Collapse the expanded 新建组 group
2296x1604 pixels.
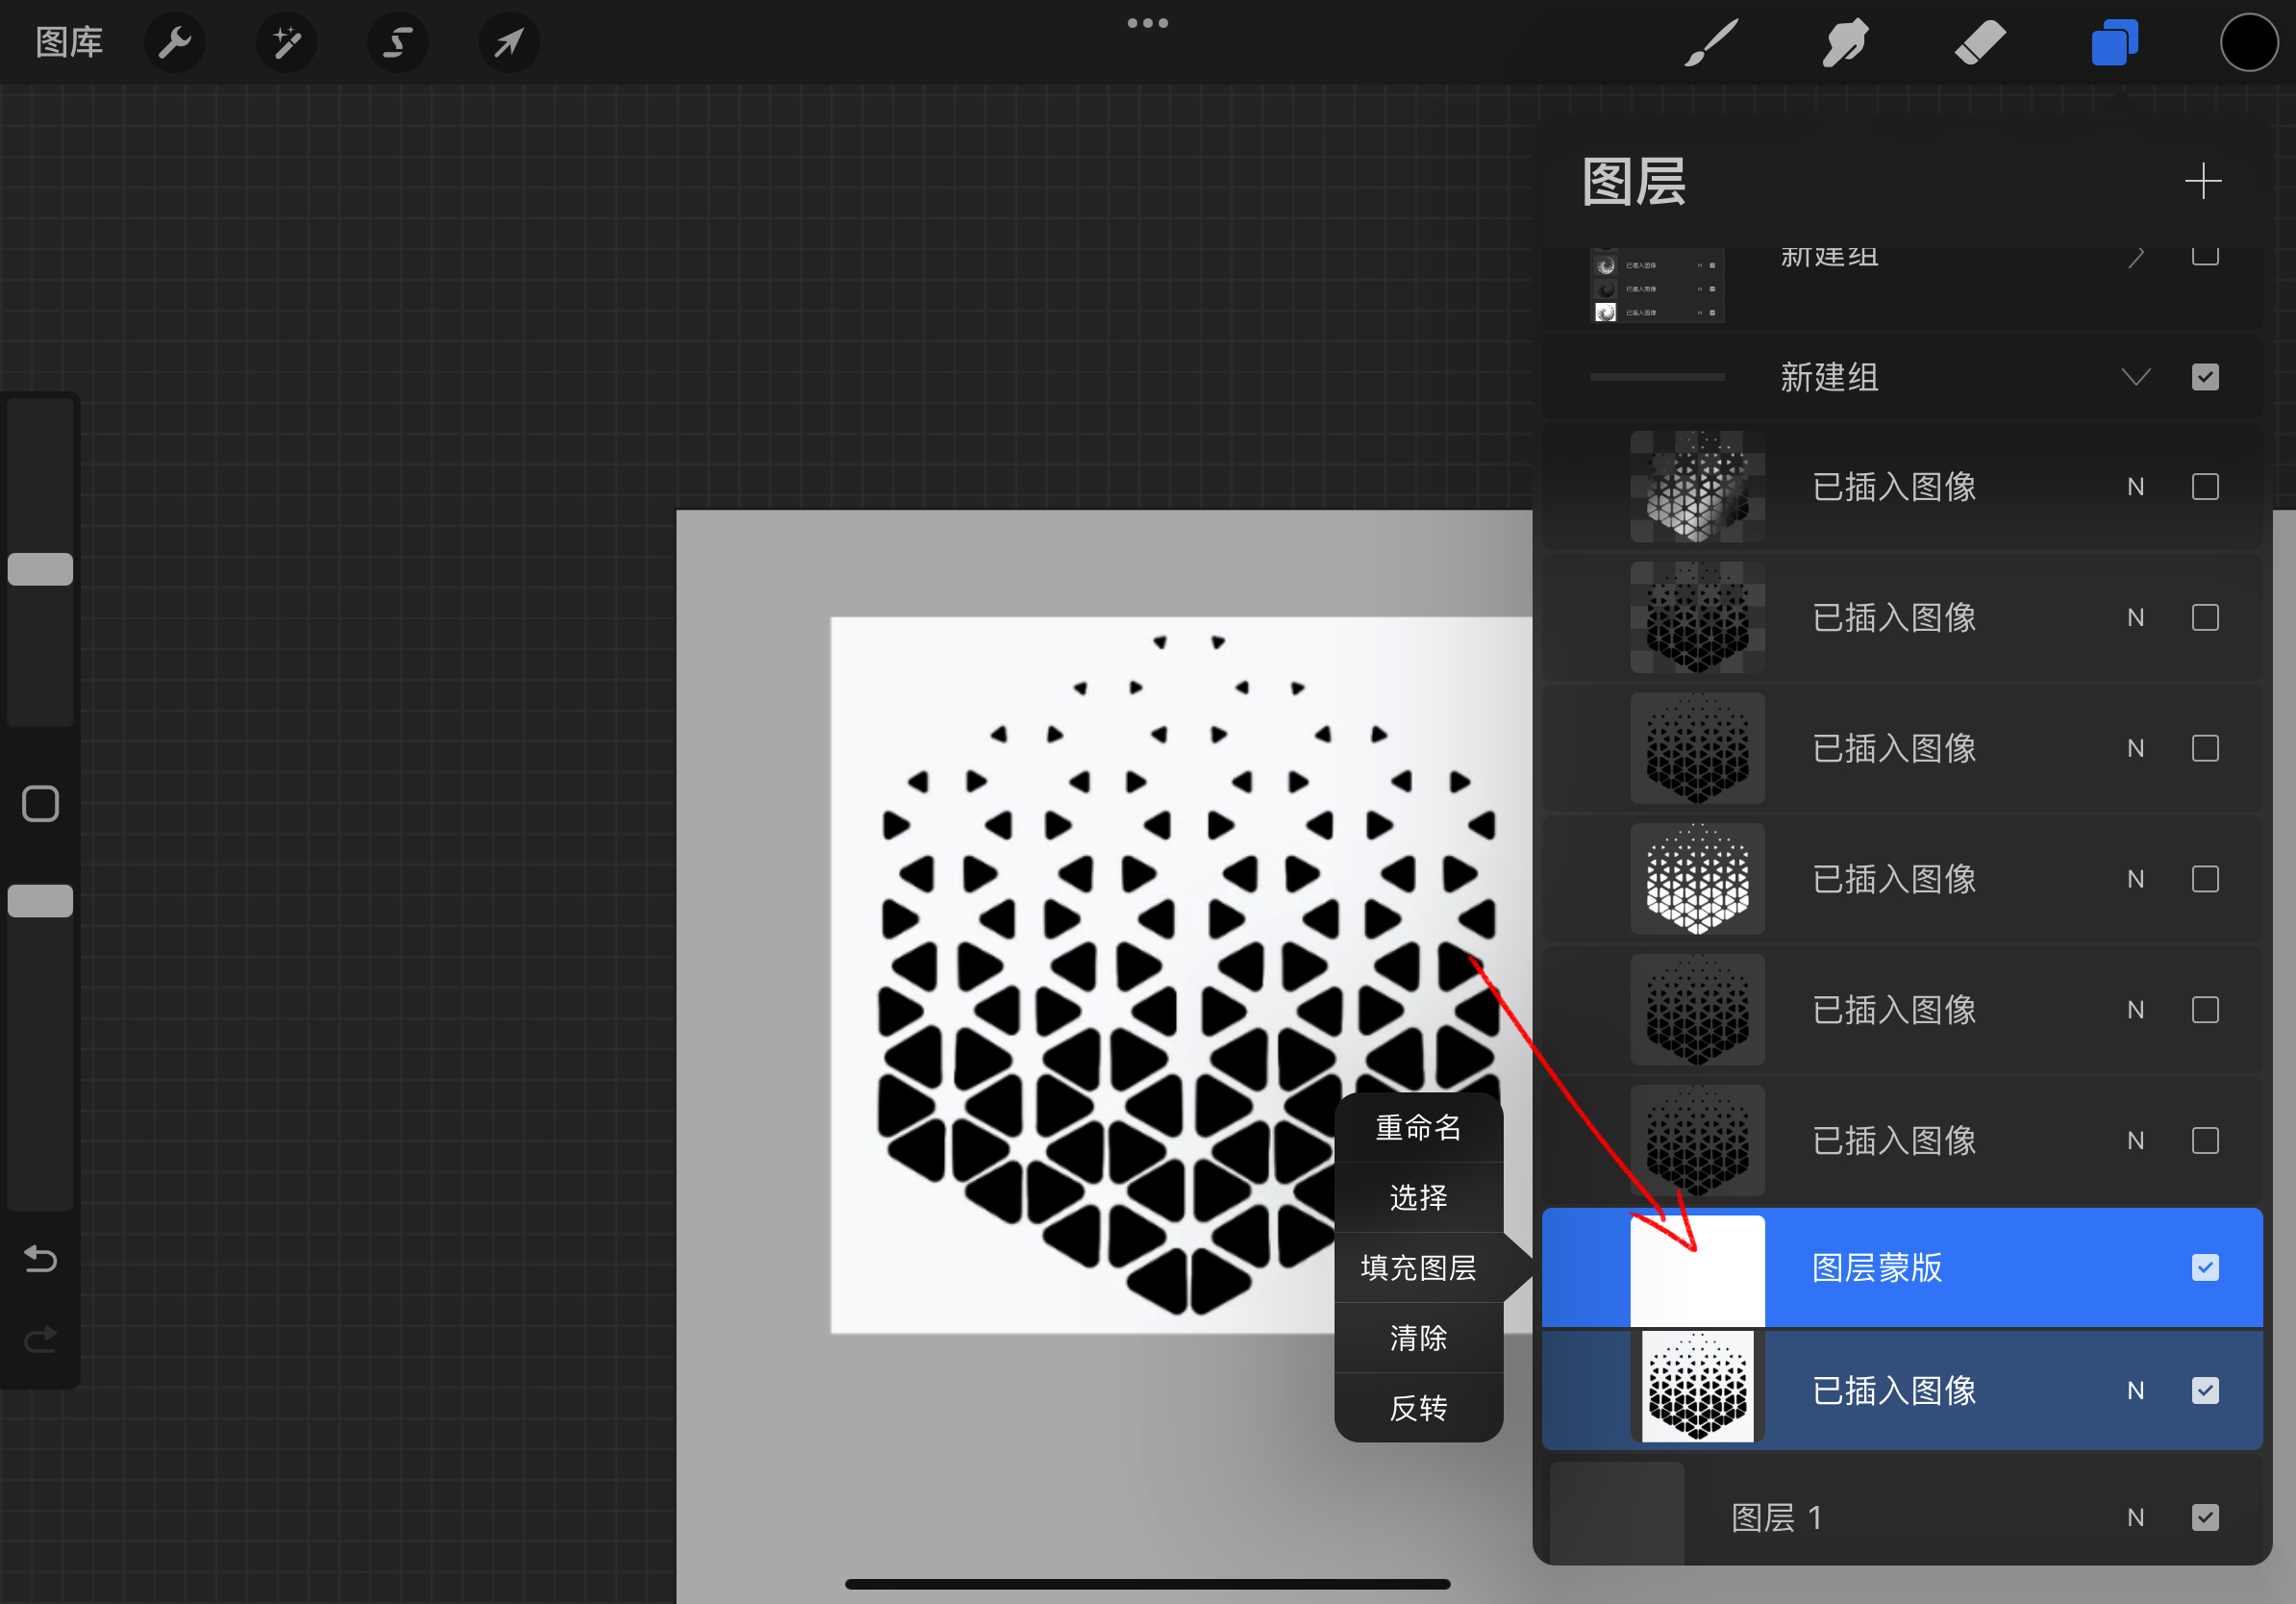[x=2136, y=377]
